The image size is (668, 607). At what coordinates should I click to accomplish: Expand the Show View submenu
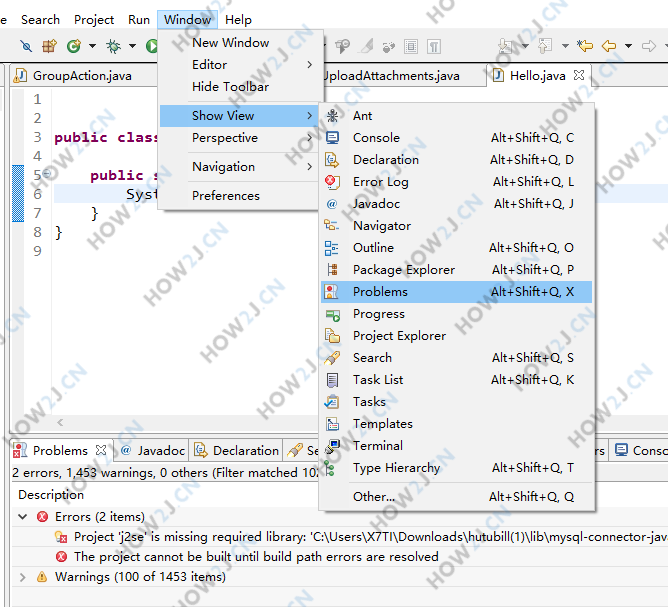(x=239, y=116)
